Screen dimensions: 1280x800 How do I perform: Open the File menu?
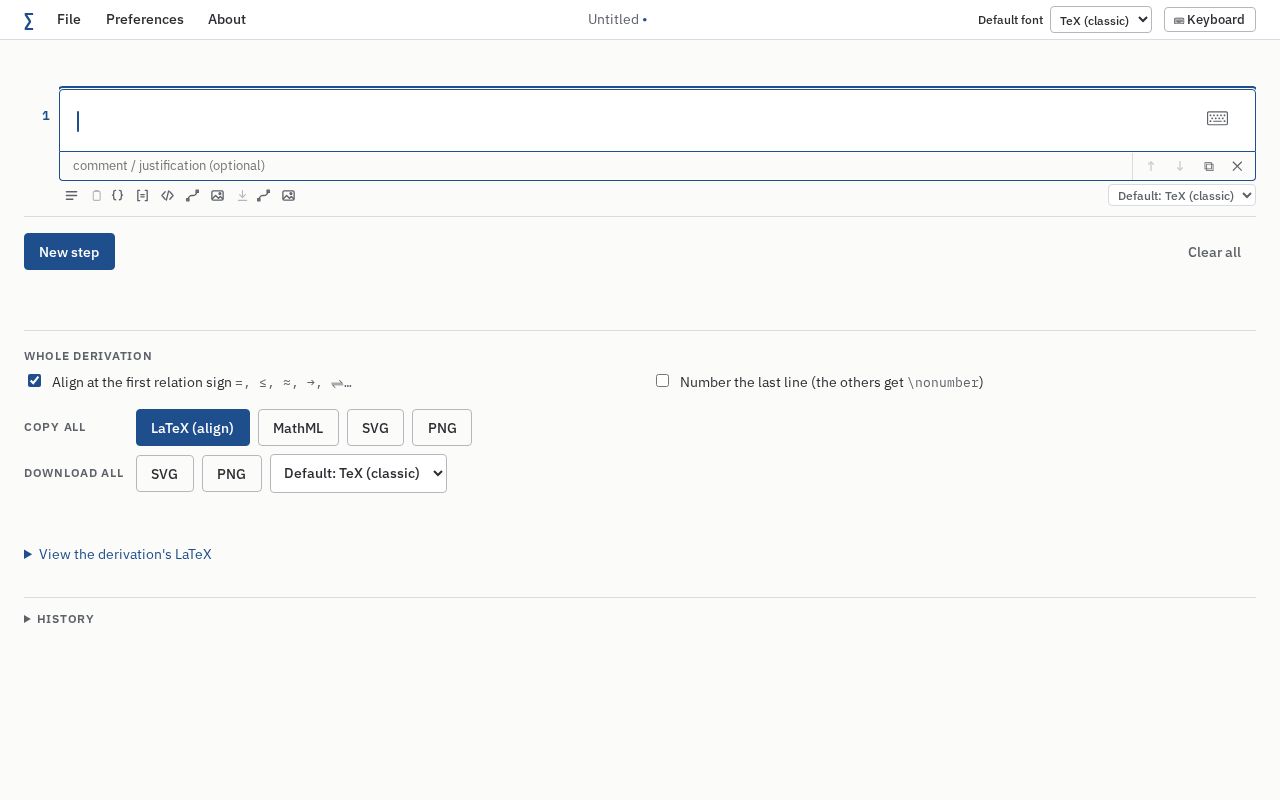tap(69, 19)
